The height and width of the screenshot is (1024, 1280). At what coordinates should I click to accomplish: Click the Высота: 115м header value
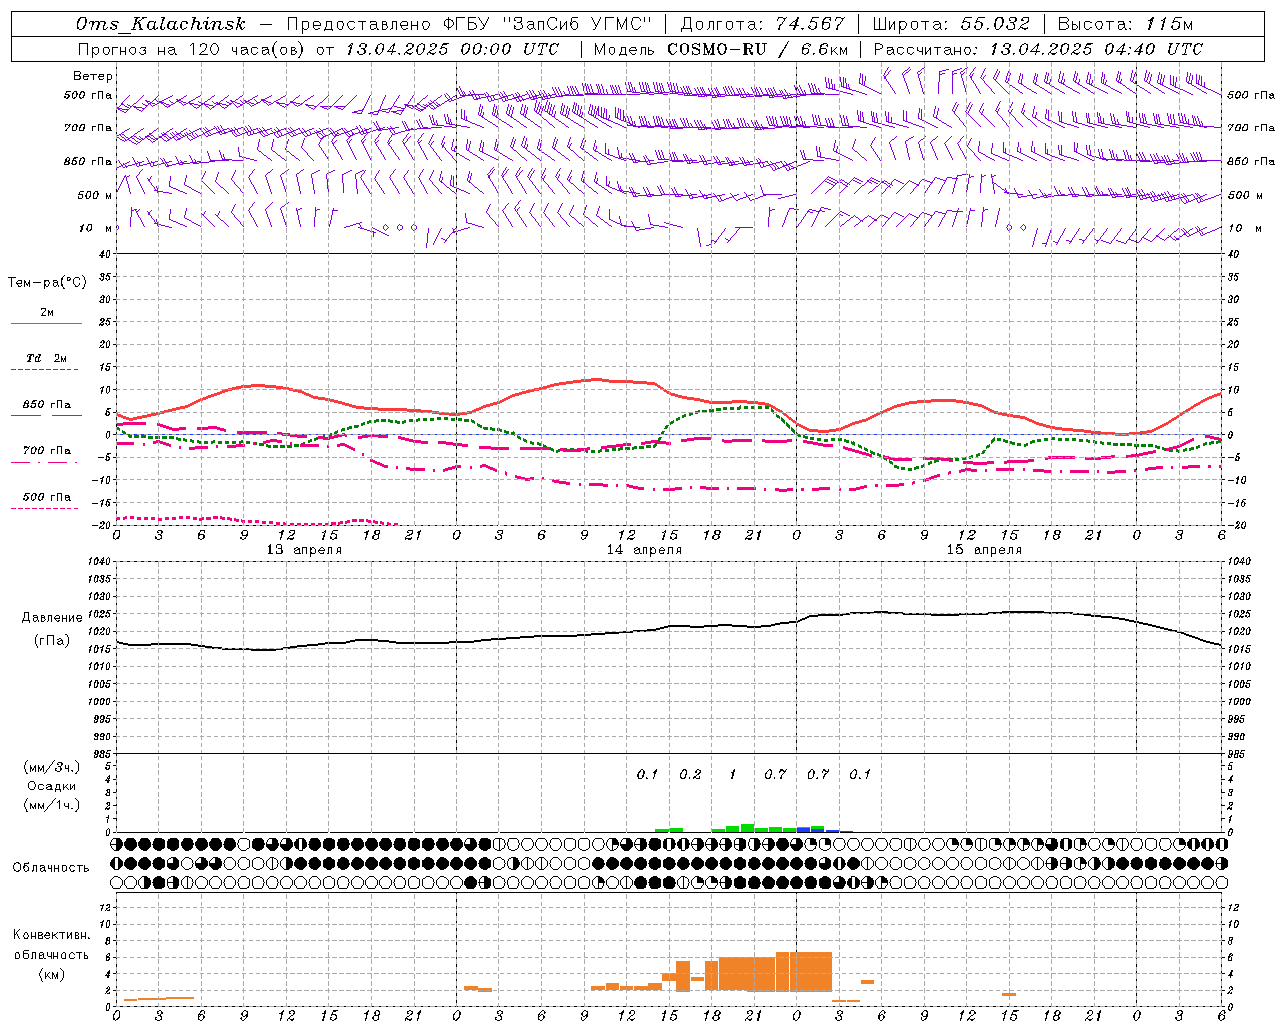click(x=1125, y=25)
